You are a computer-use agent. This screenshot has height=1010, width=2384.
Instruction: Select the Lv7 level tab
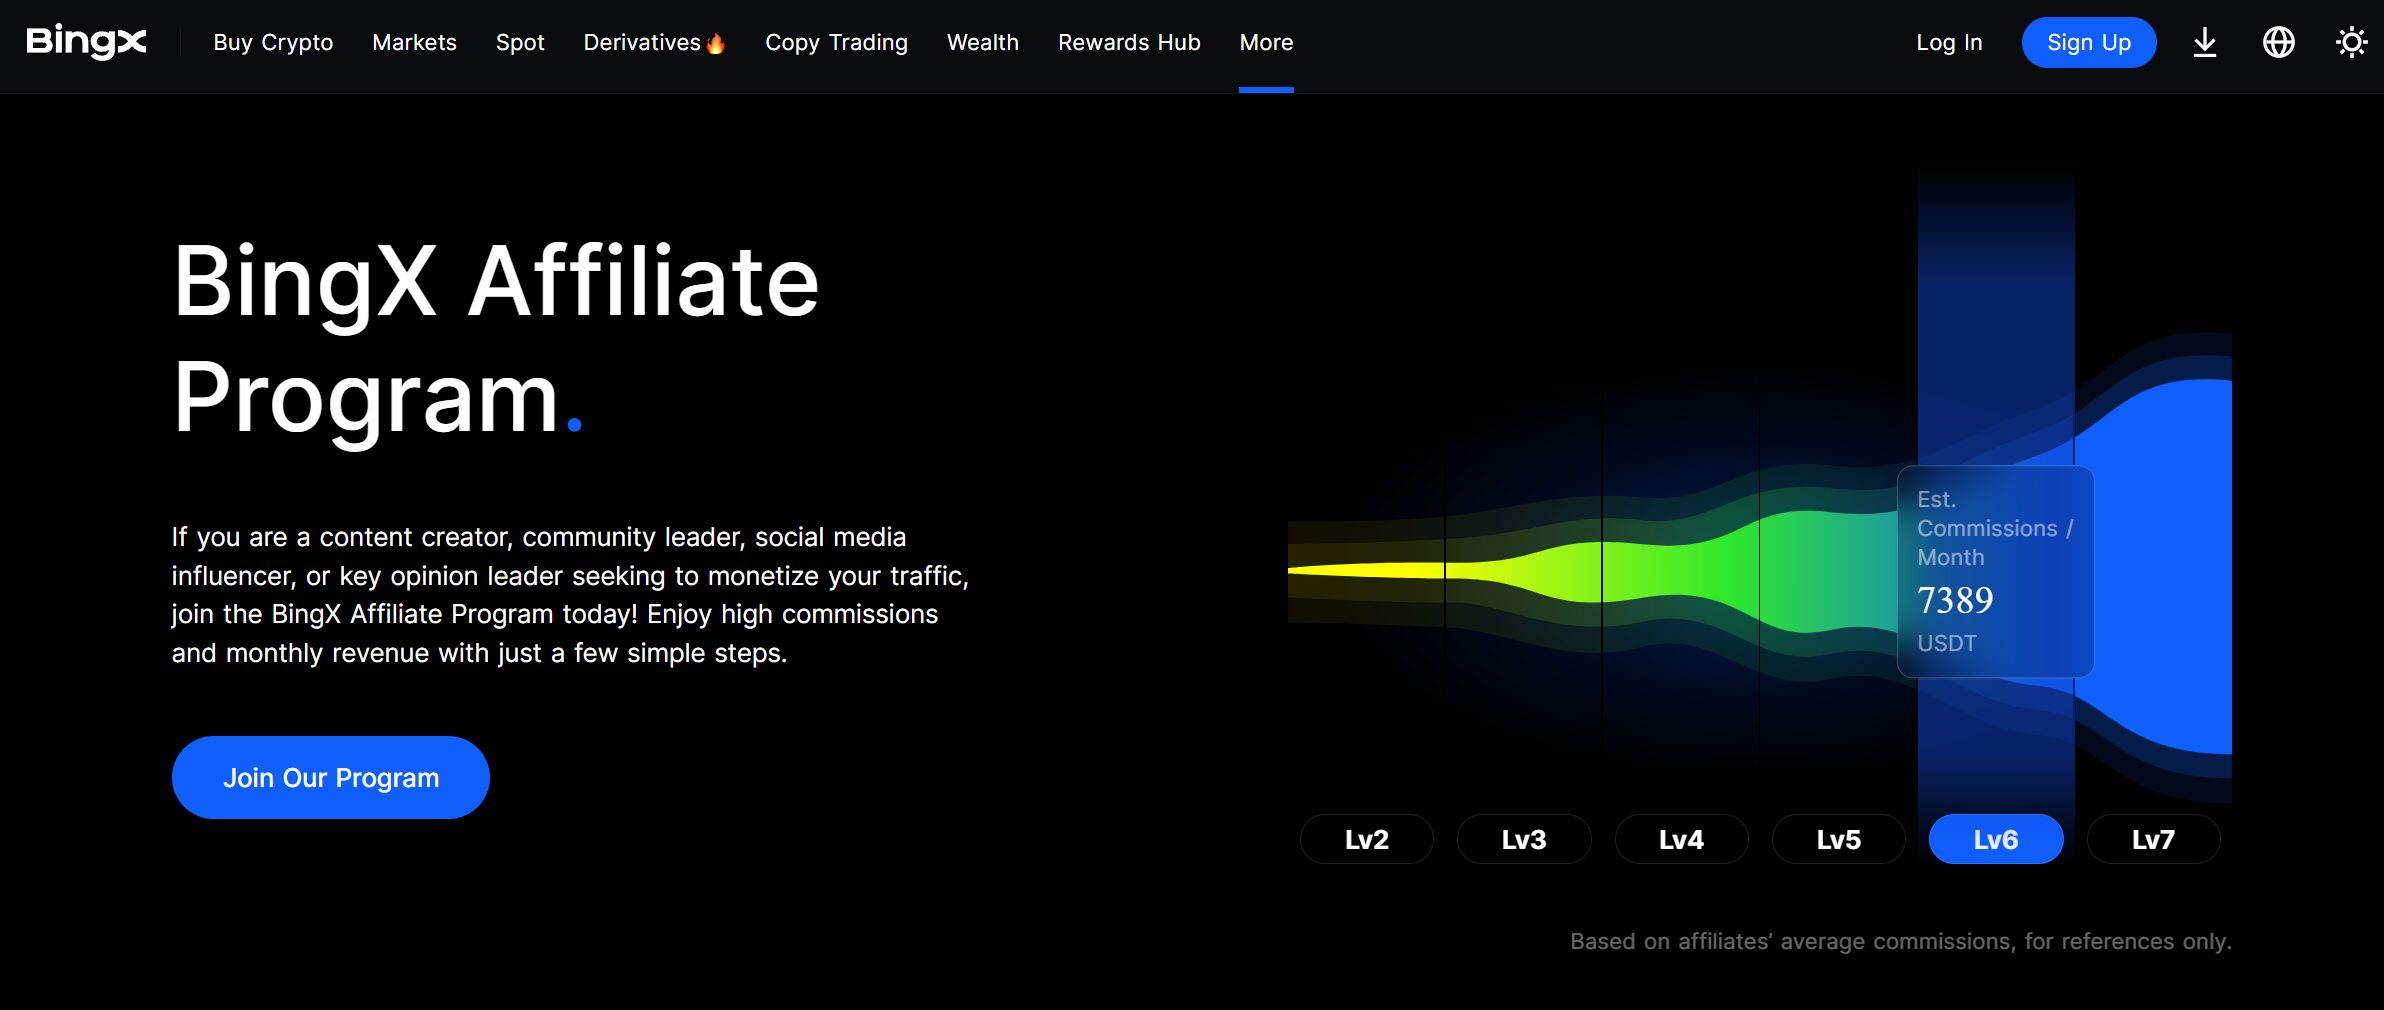pyautogui.click(x=2153, y=839)
